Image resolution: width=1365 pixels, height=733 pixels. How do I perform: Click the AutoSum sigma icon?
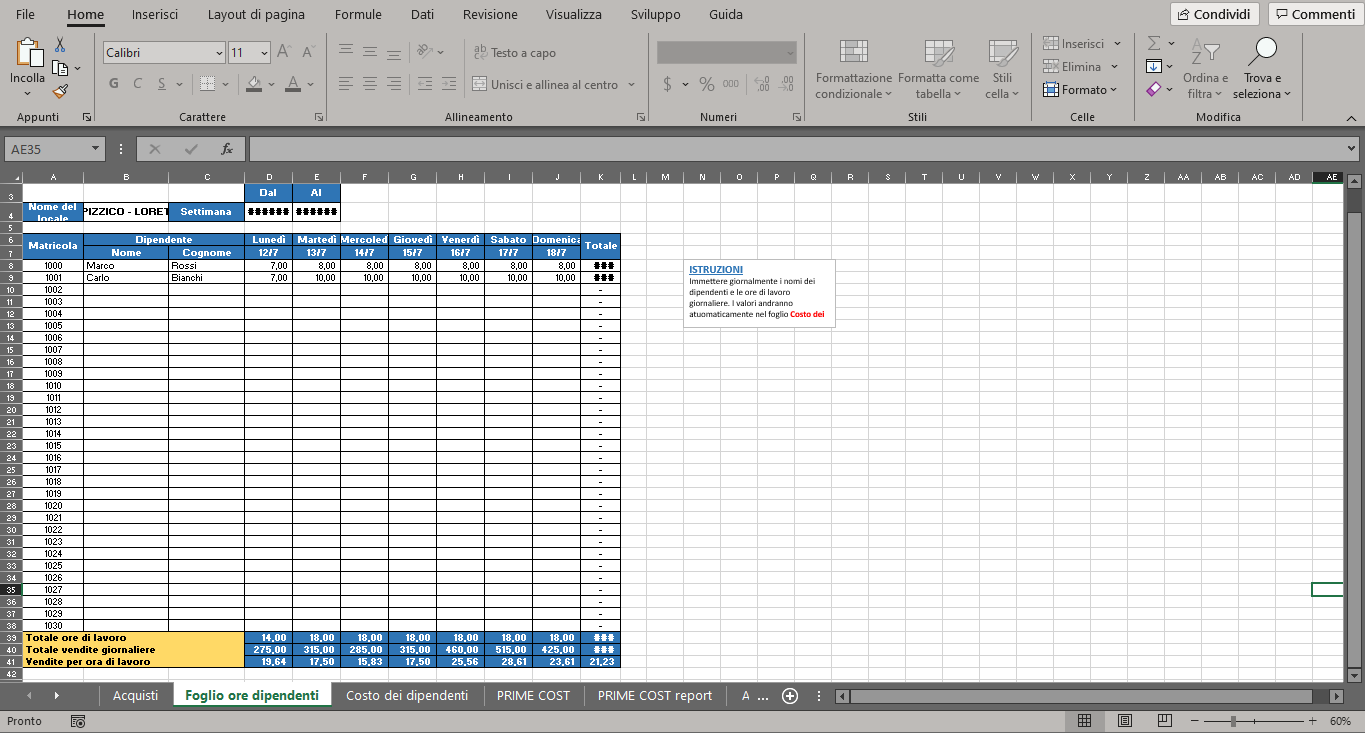tap(1154, 43)
